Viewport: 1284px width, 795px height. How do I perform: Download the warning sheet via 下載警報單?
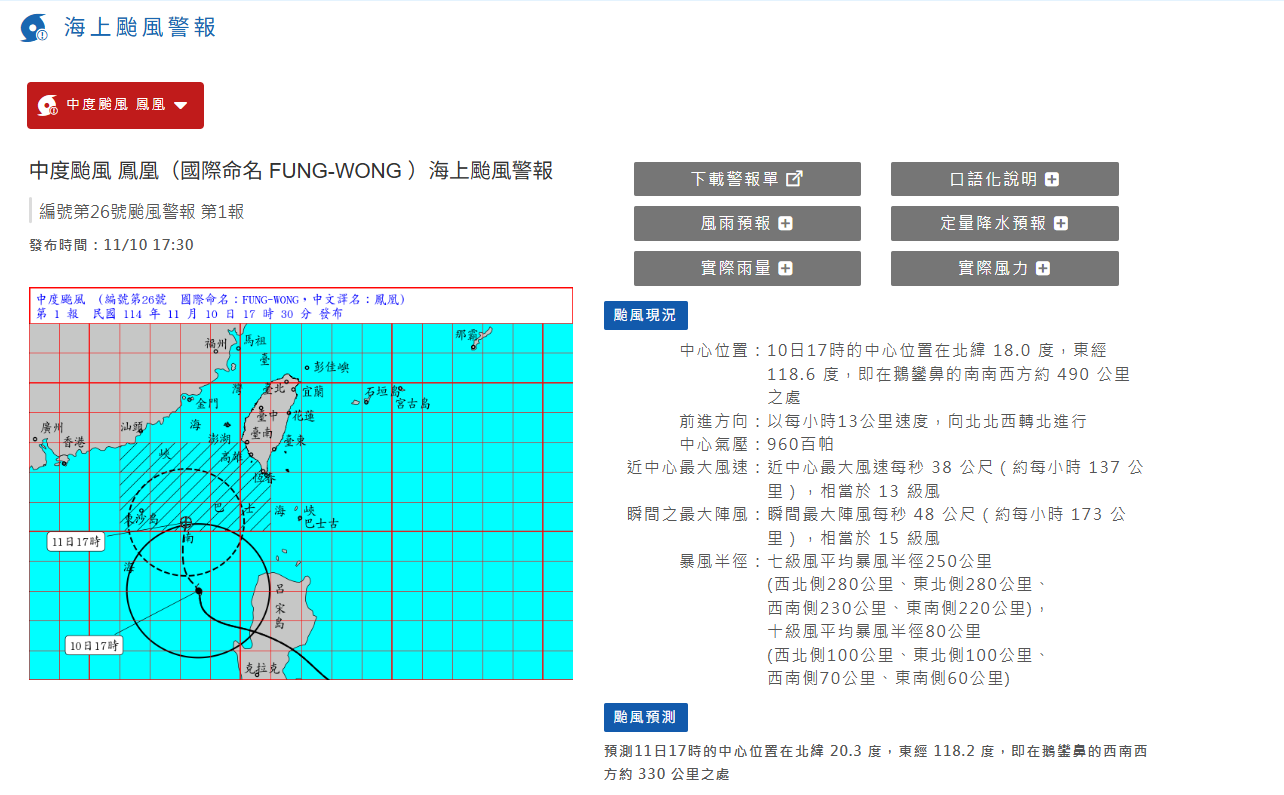point(746,179)
